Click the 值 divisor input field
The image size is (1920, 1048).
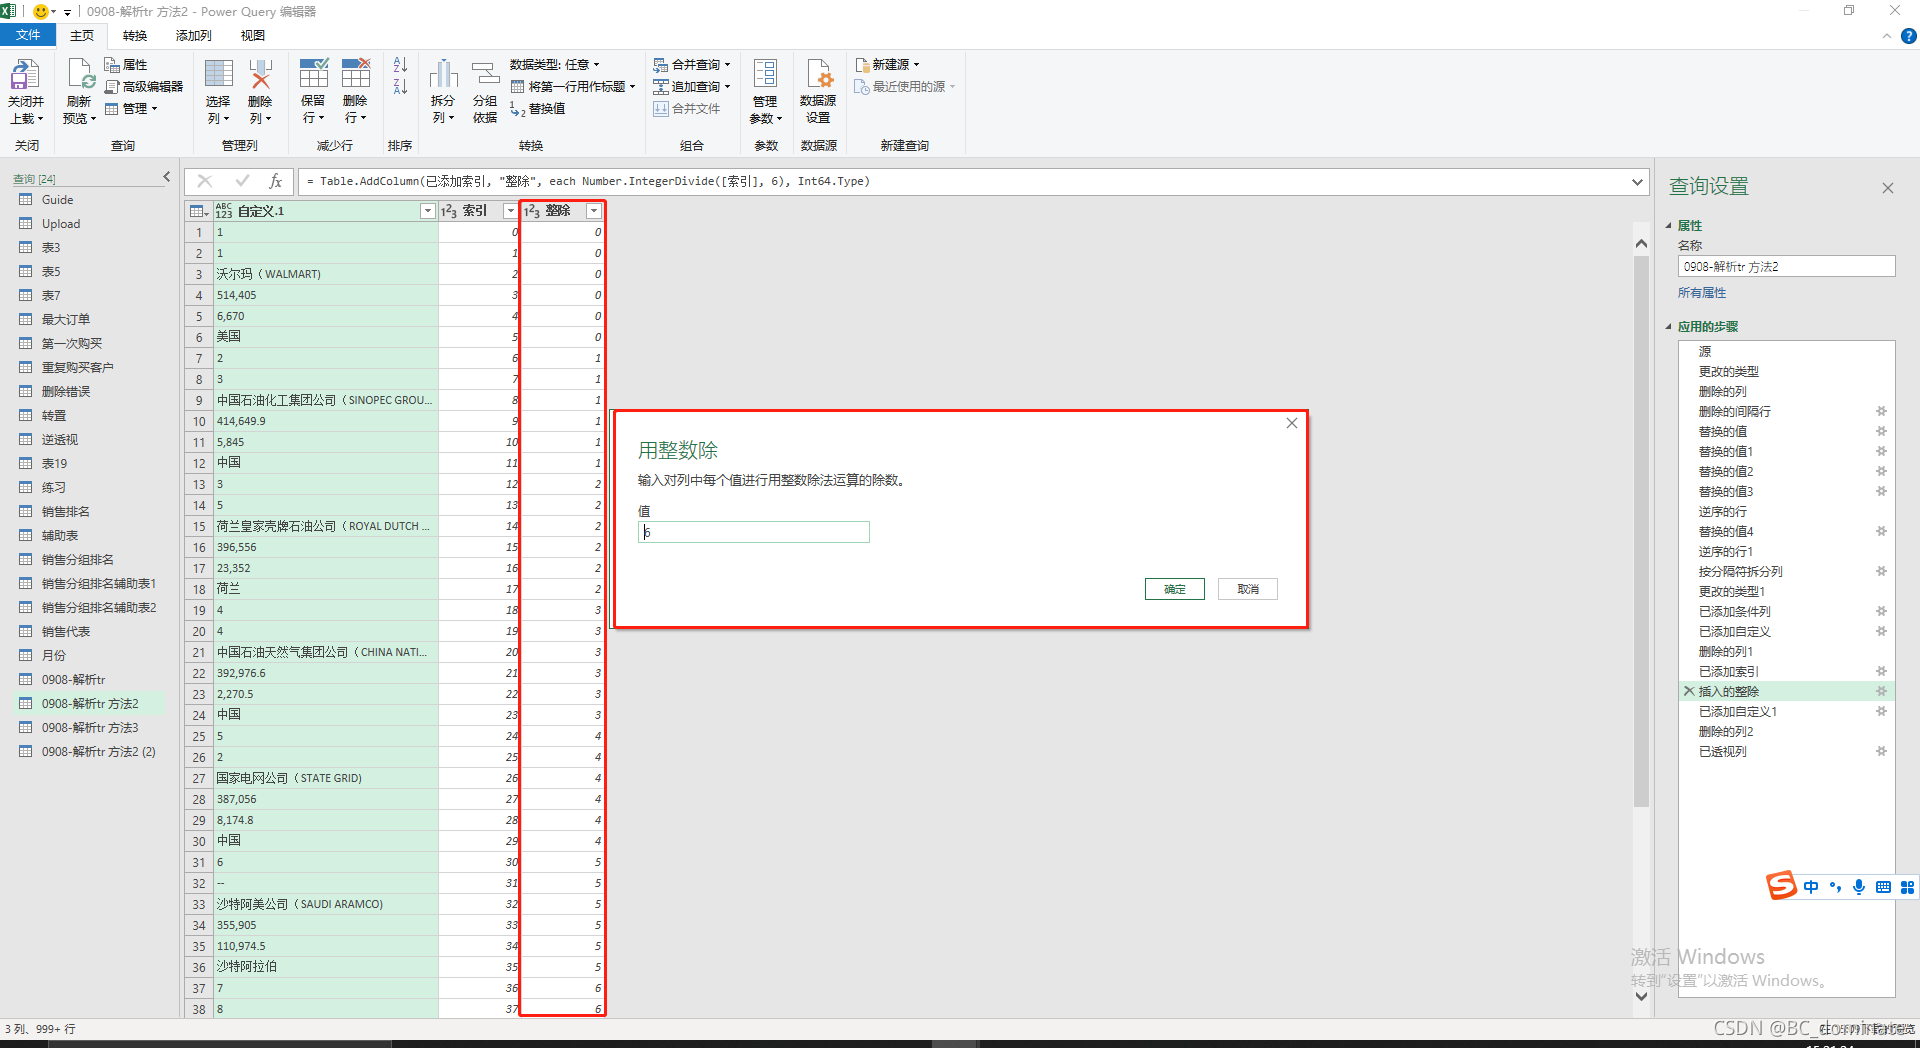(x=754, y=532)
